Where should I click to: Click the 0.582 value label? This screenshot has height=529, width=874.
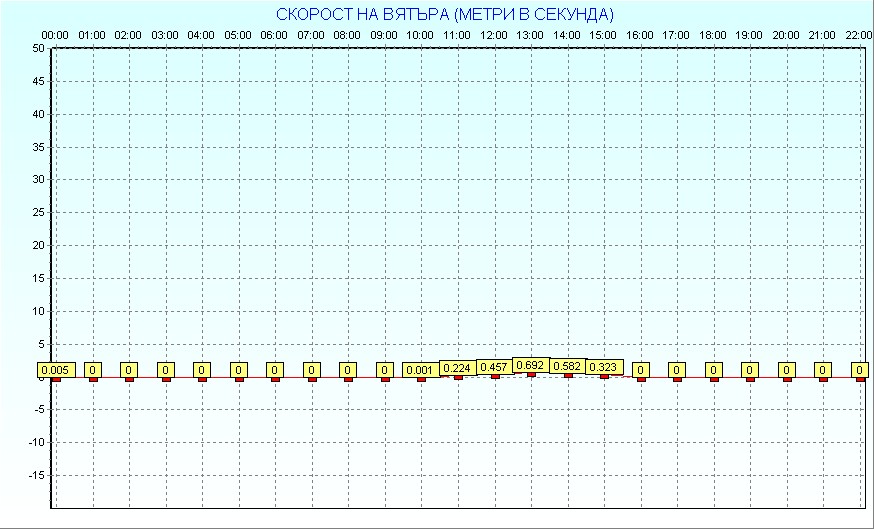pyautogui.click(x=567, y=366)
